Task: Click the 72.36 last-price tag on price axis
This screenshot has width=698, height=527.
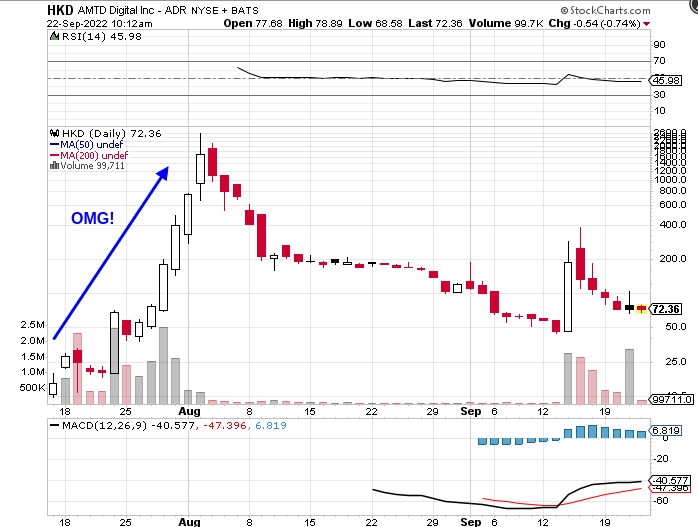Action: coord(666,309)
